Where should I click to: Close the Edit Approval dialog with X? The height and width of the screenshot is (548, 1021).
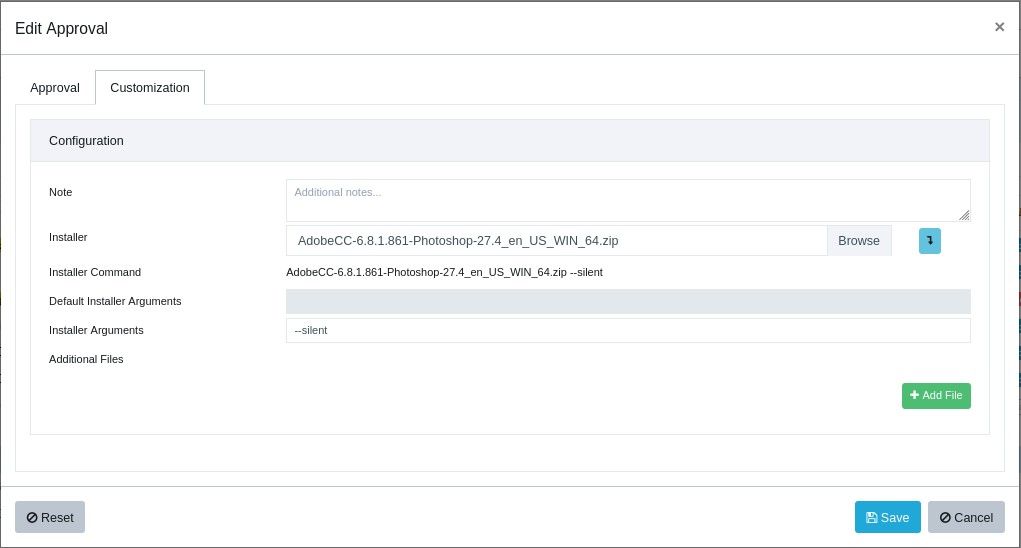point(999,27)
